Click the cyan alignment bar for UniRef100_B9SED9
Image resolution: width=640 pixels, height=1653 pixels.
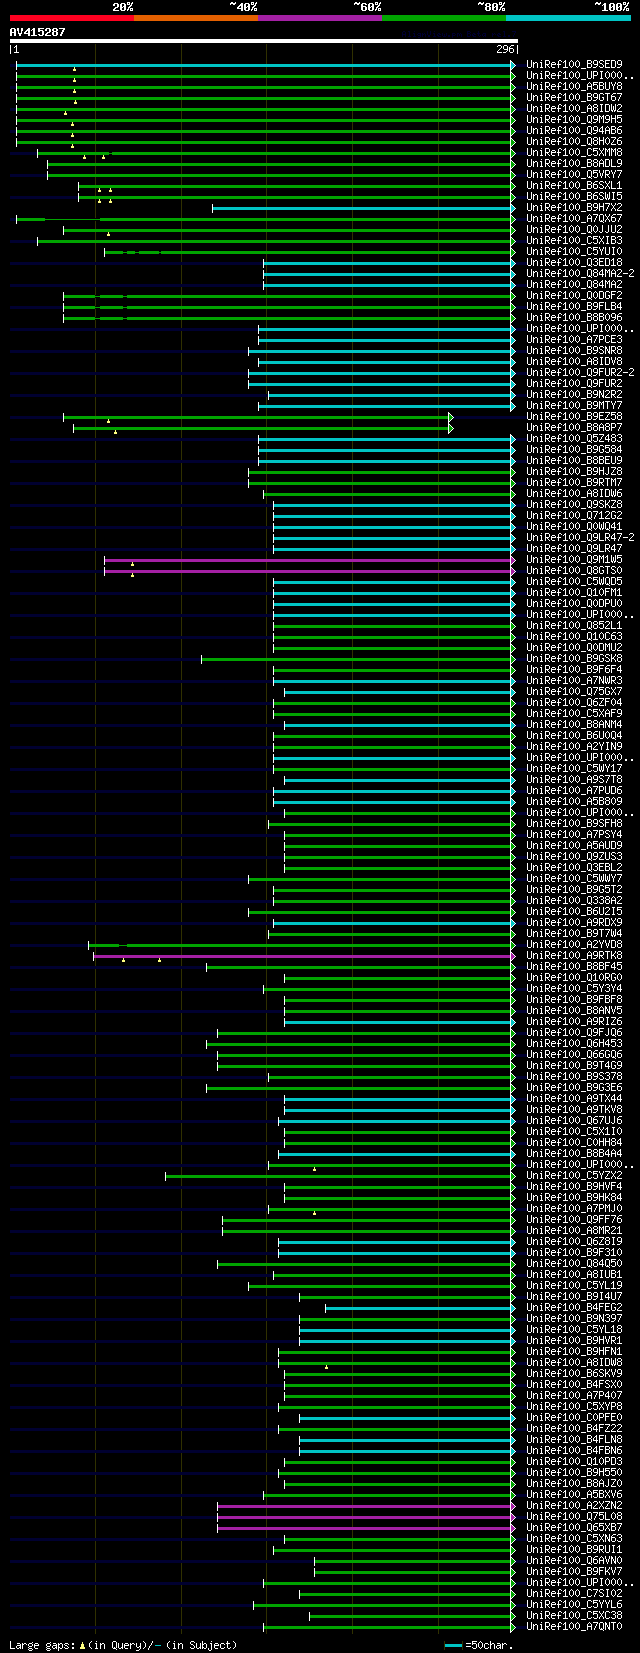coord(265,65)
